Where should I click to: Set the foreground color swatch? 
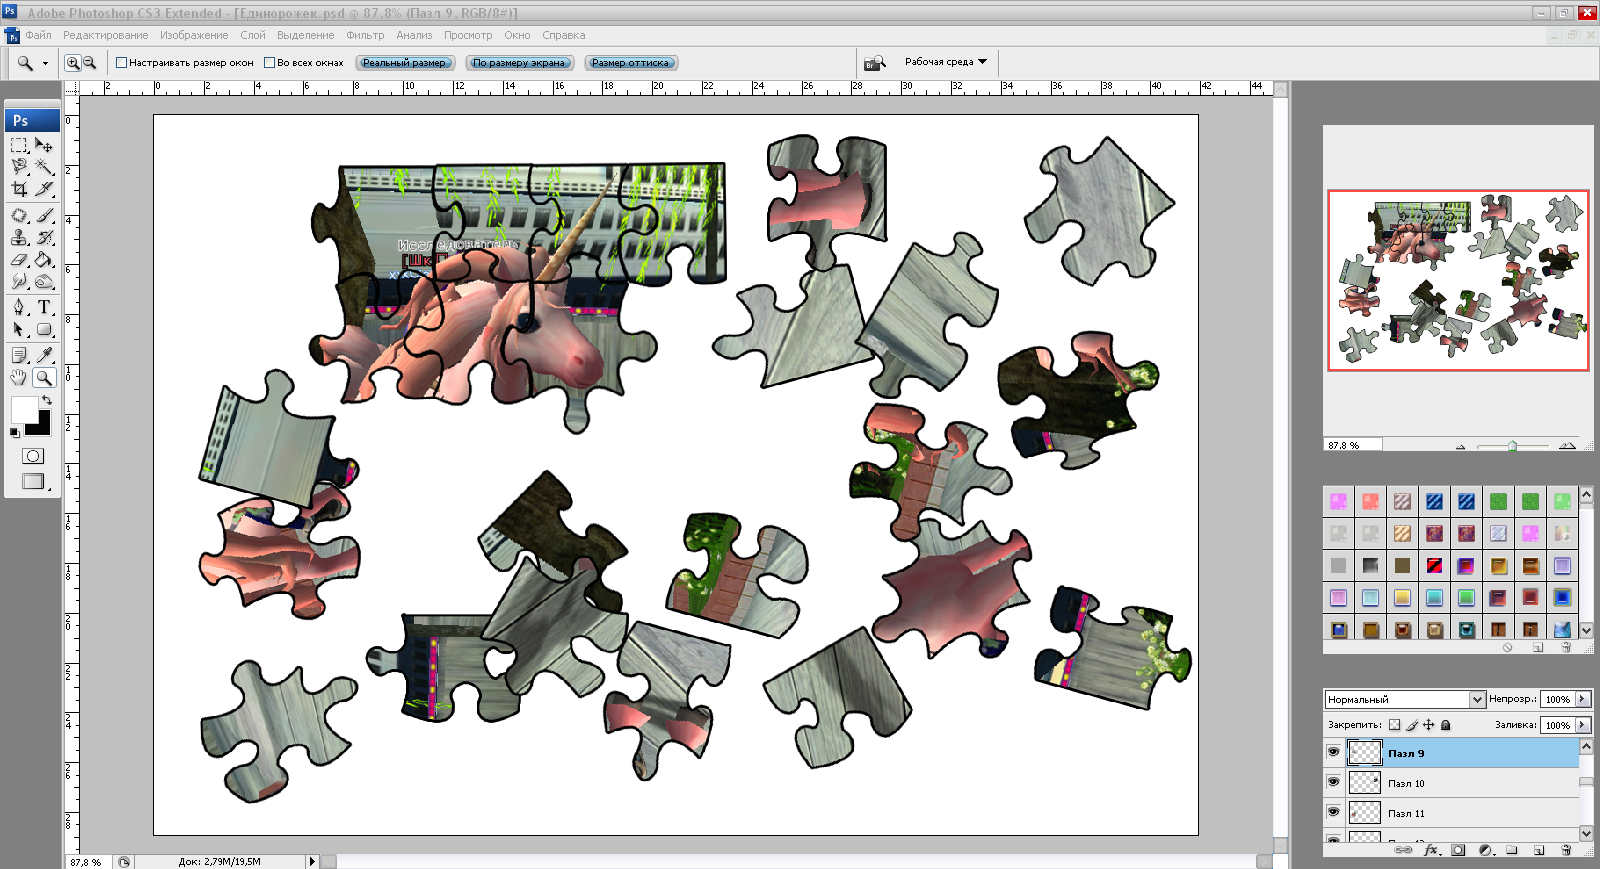click(23, 409)
